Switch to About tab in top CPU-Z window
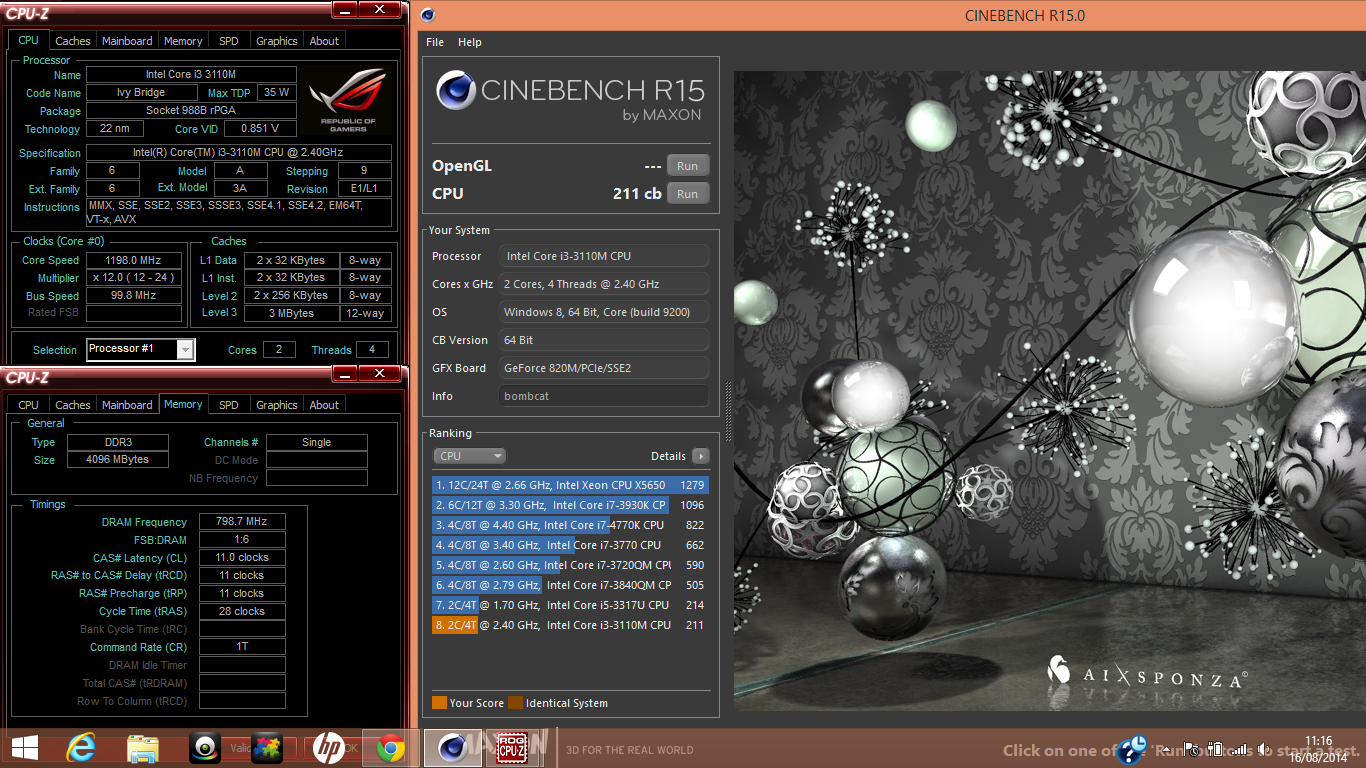The image size is (1366, 768). tap(324, 41)
